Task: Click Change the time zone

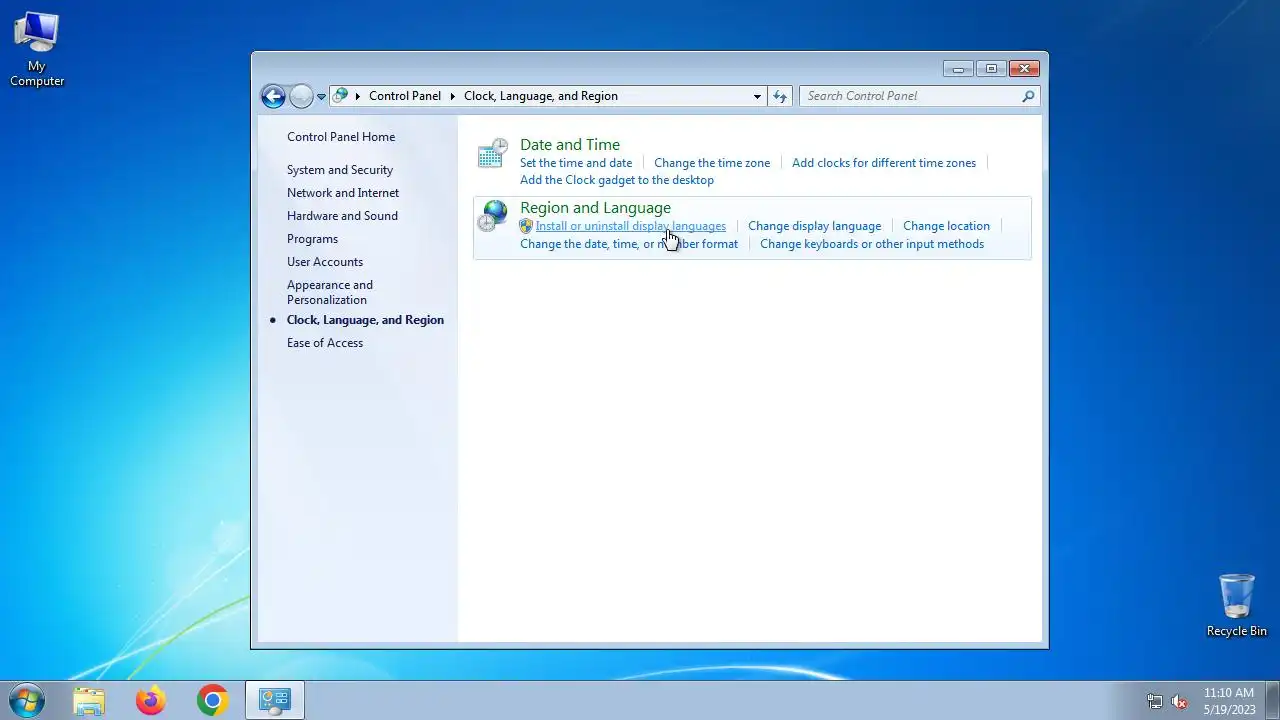Action: (x=712, y=163)
